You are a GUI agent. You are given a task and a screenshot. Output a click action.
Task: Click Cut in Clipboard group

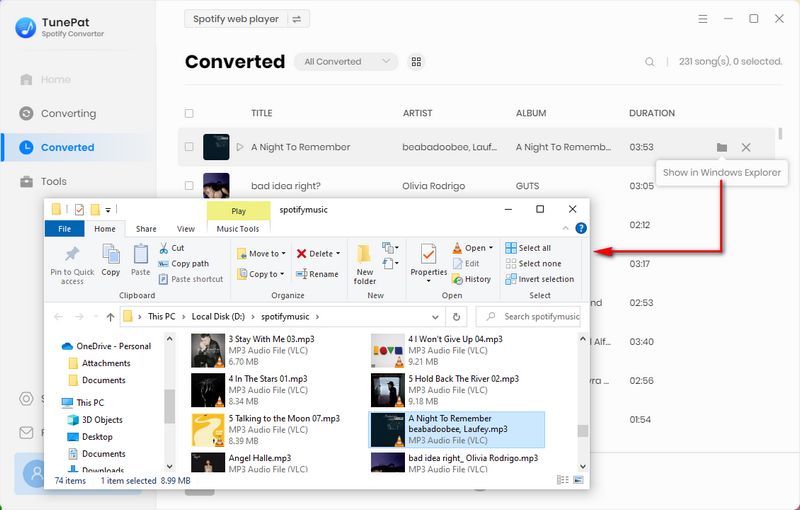point(171,248)
